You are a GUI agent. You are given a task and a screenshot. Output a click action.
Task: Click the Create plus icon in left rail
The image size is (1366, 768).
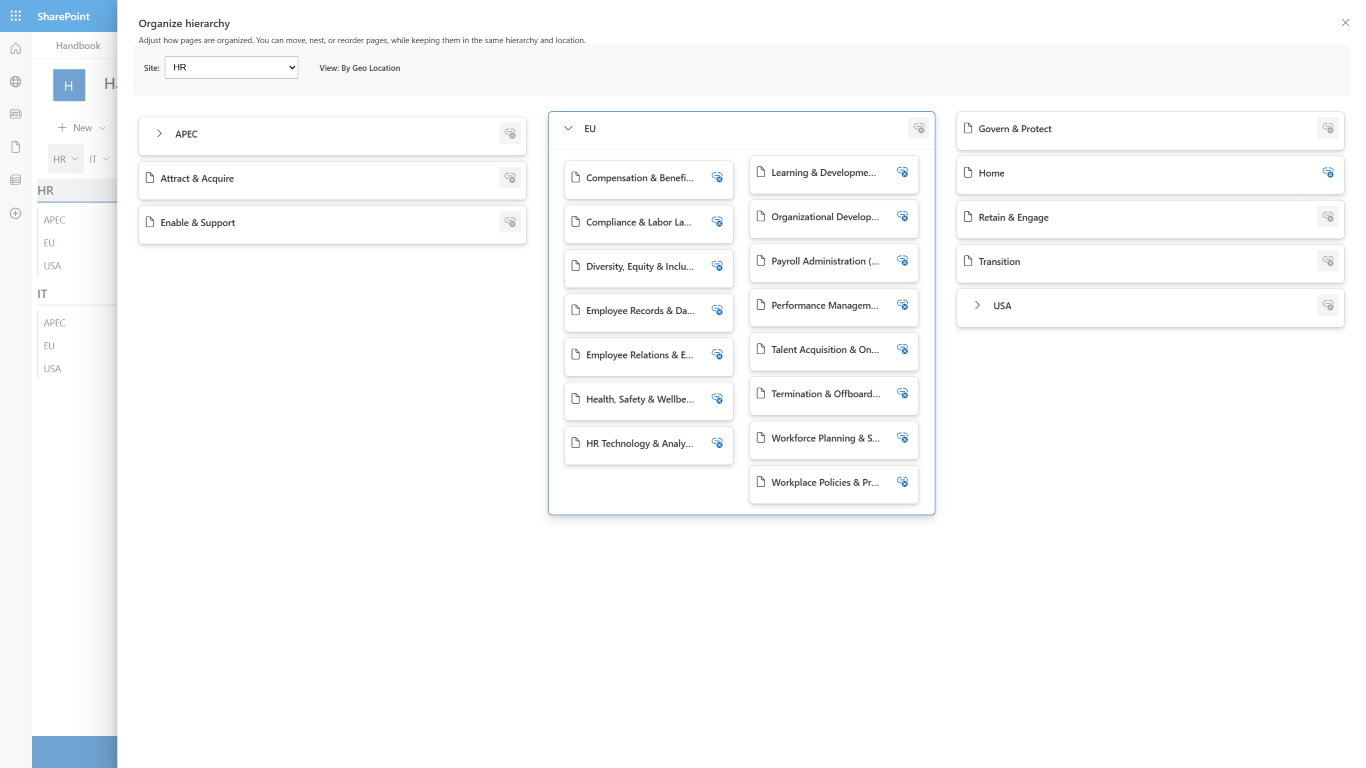15,213
